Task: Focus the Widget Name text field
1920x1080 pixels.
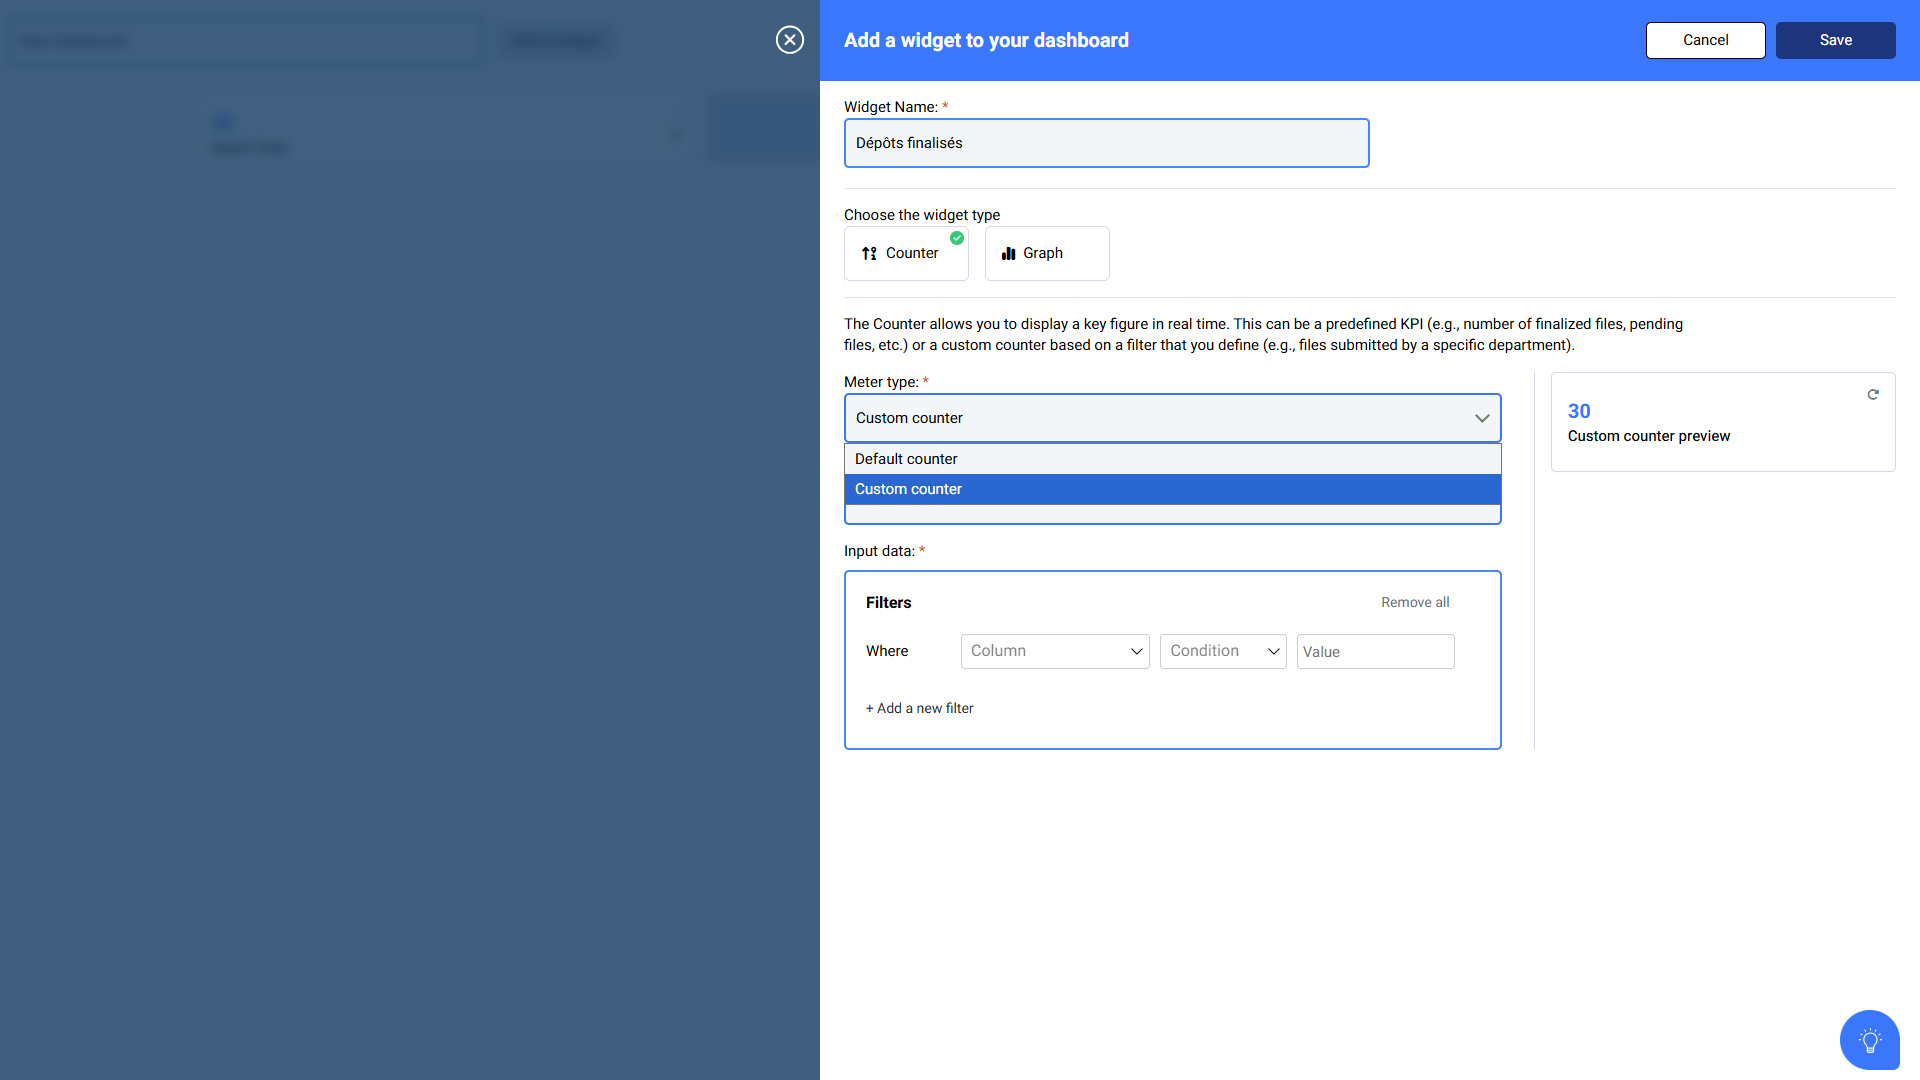Action: [1106, 143]
